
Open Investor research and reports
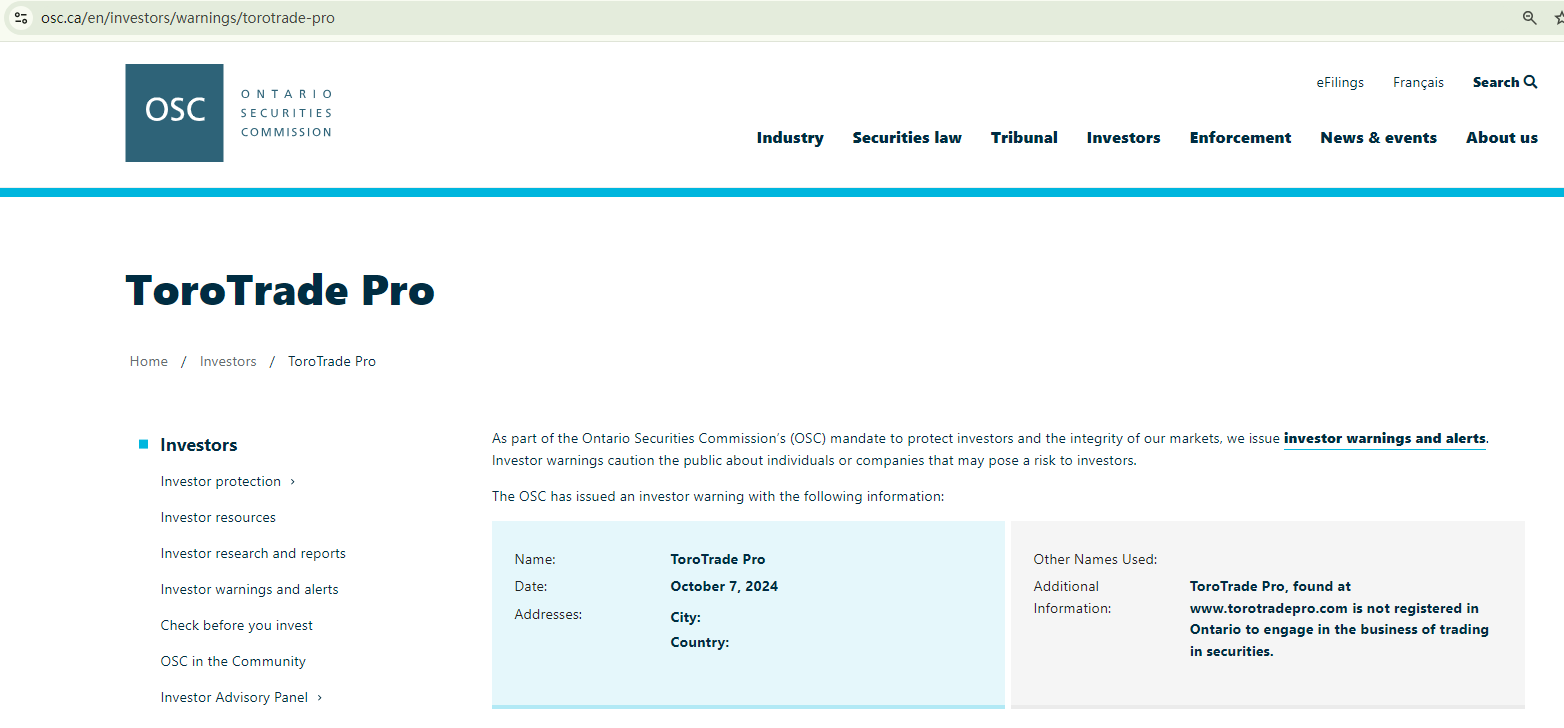click(x=253, y=553)
